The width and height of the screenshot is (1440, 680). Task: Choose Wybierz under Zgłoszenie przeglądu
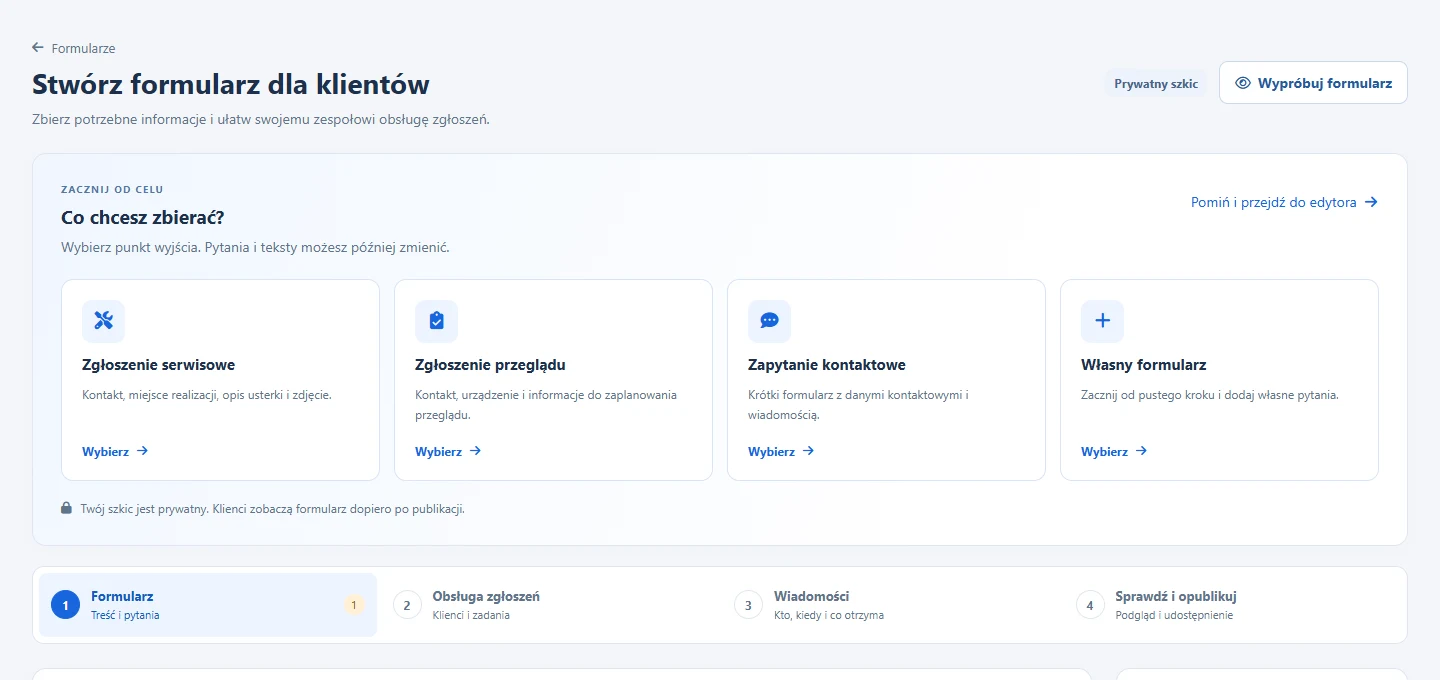(x=448, y=451)
